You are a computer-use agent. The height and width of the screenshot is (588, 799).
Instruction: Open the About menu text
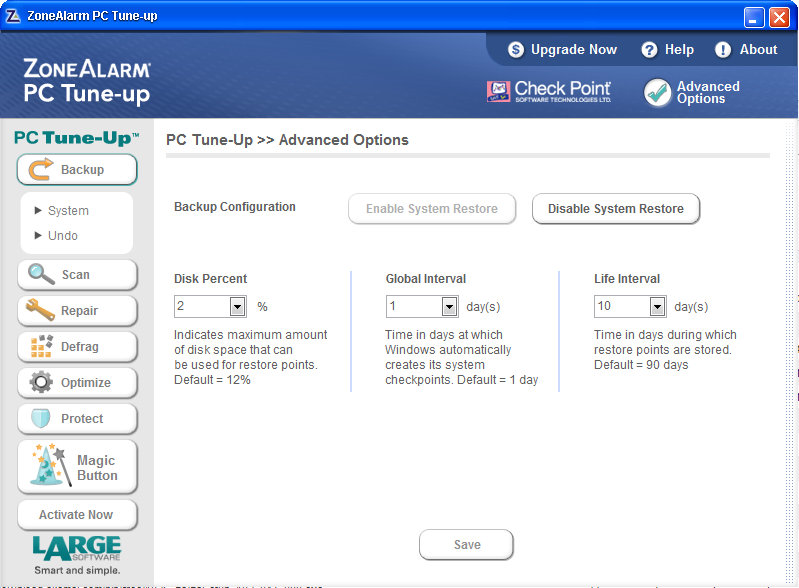point(758,49)
